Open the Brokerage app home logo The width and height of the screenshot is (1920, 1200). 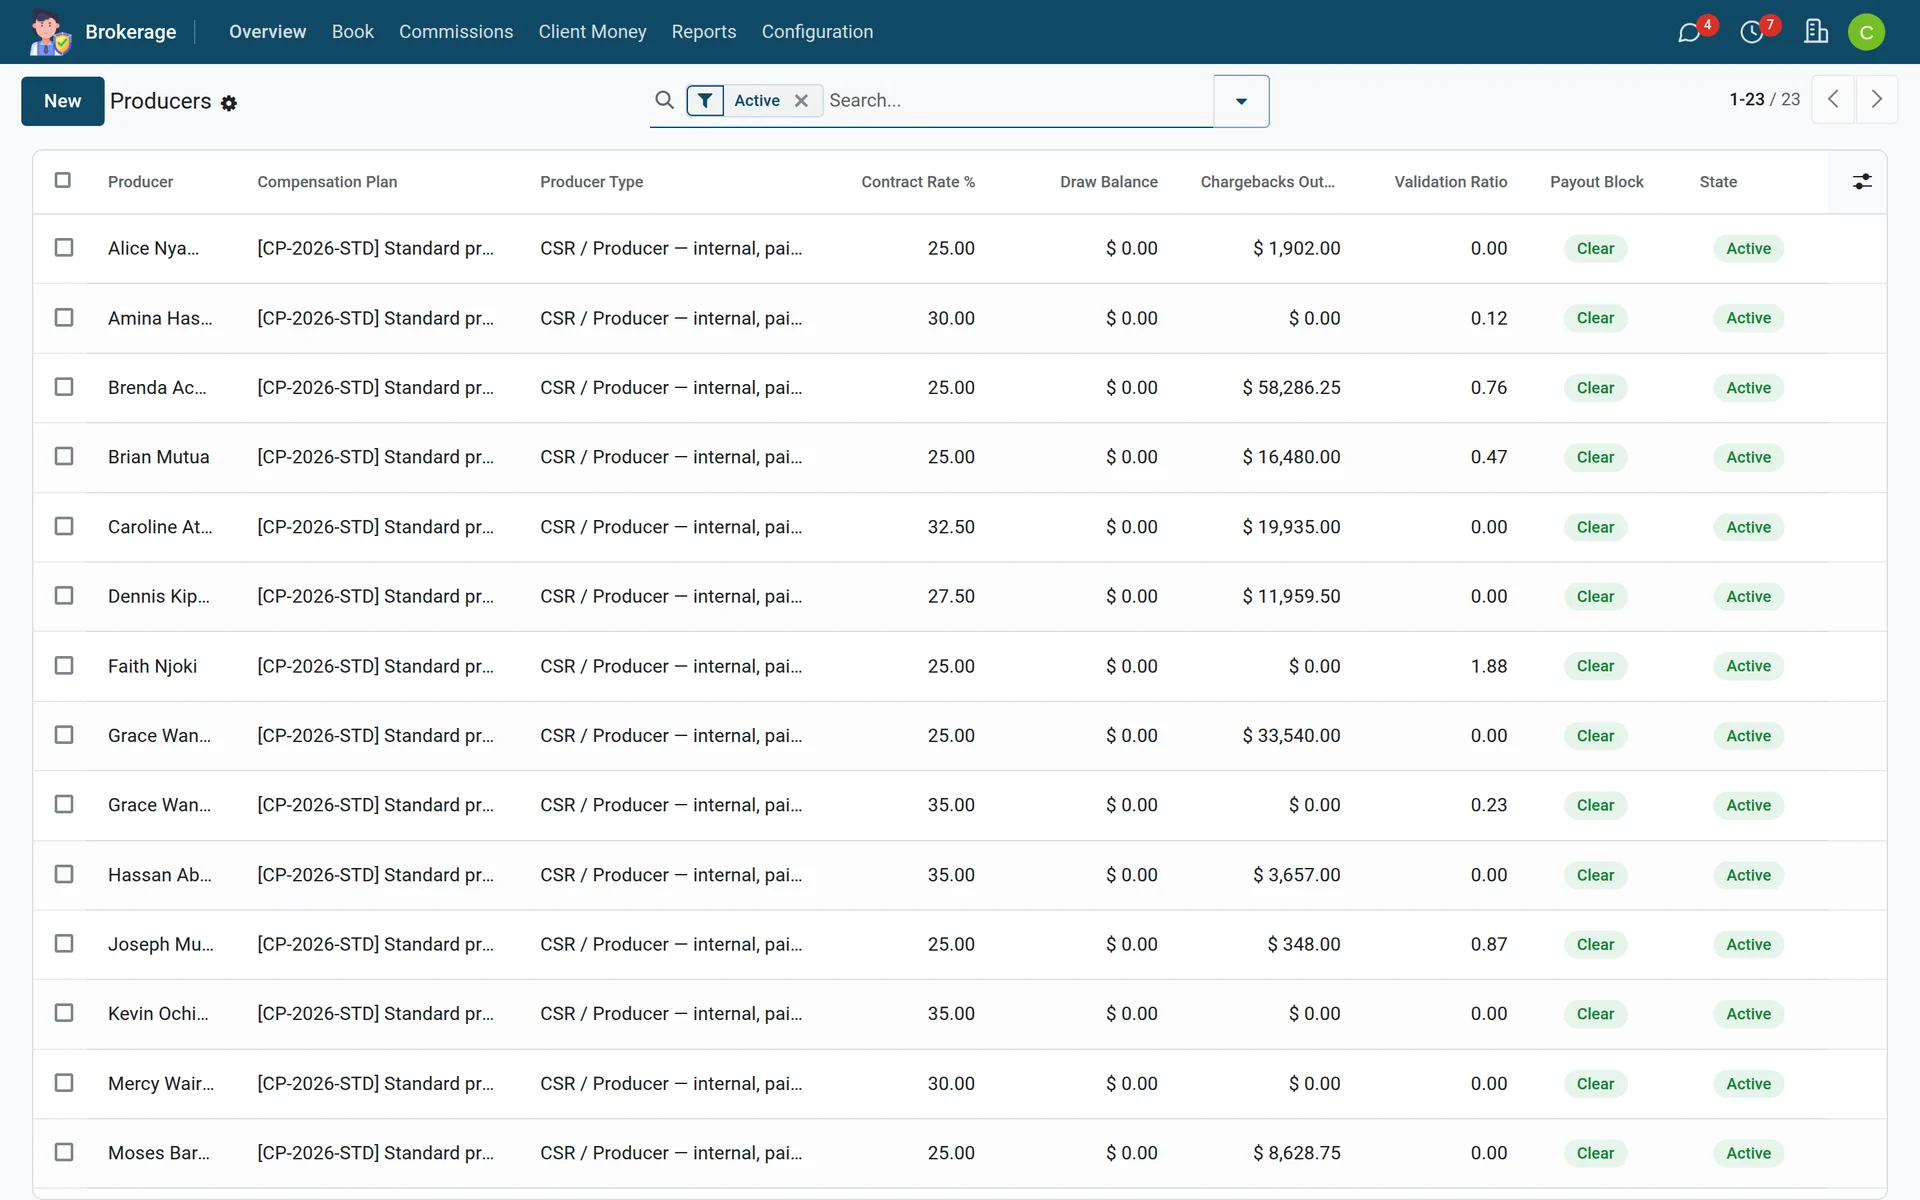pyautogui.click(x=49, y=32)
